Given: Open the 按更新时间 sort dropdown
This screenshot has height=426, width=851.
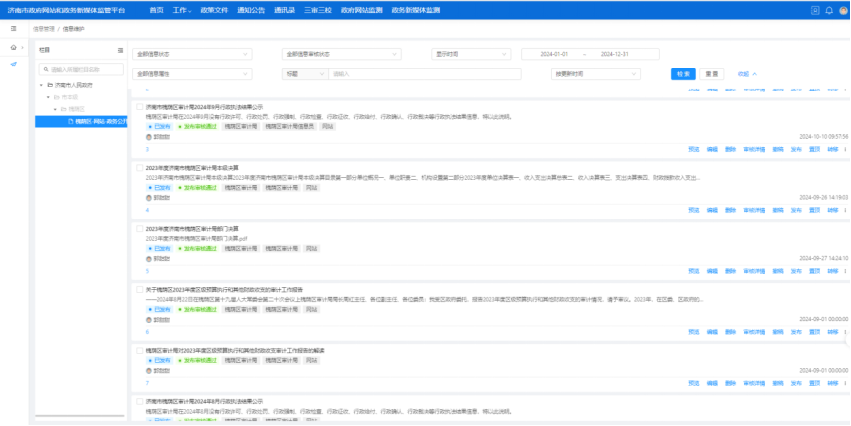Looking at the screenshot, I should point(596,73).
